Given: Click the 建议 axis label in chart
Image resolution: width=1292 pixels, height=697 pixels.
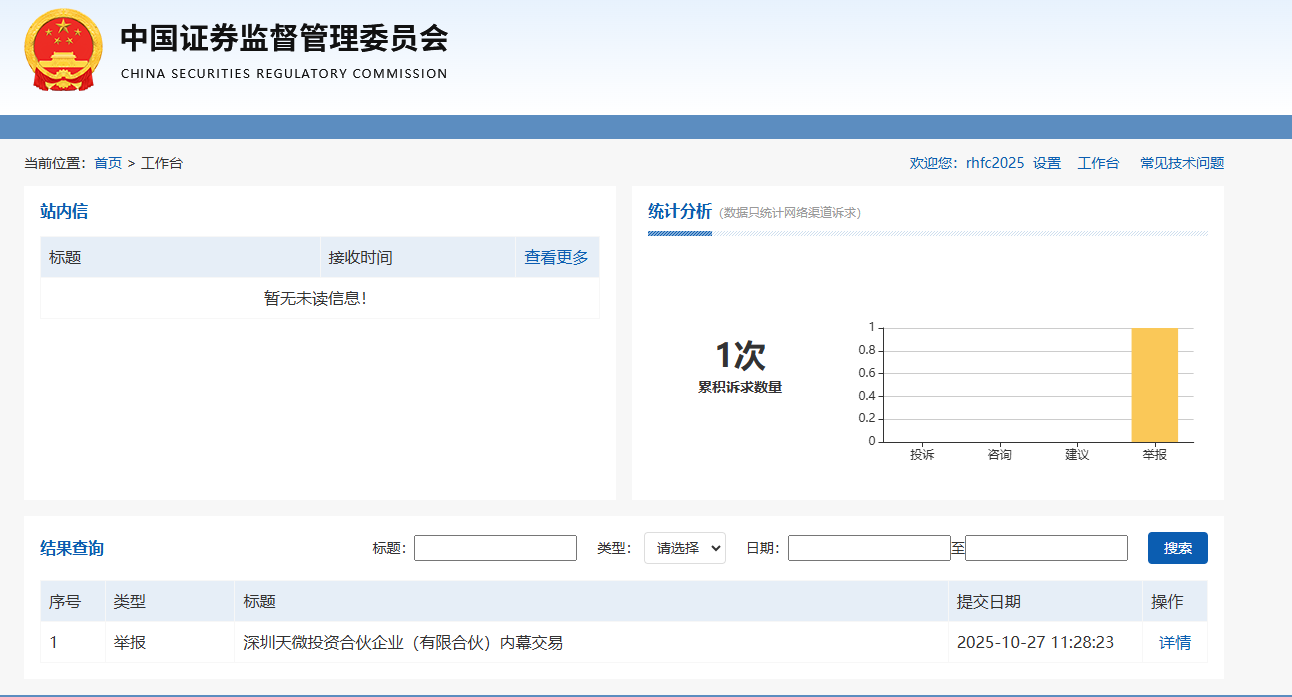Looking at the screenshot, I should pos(1077,454).
